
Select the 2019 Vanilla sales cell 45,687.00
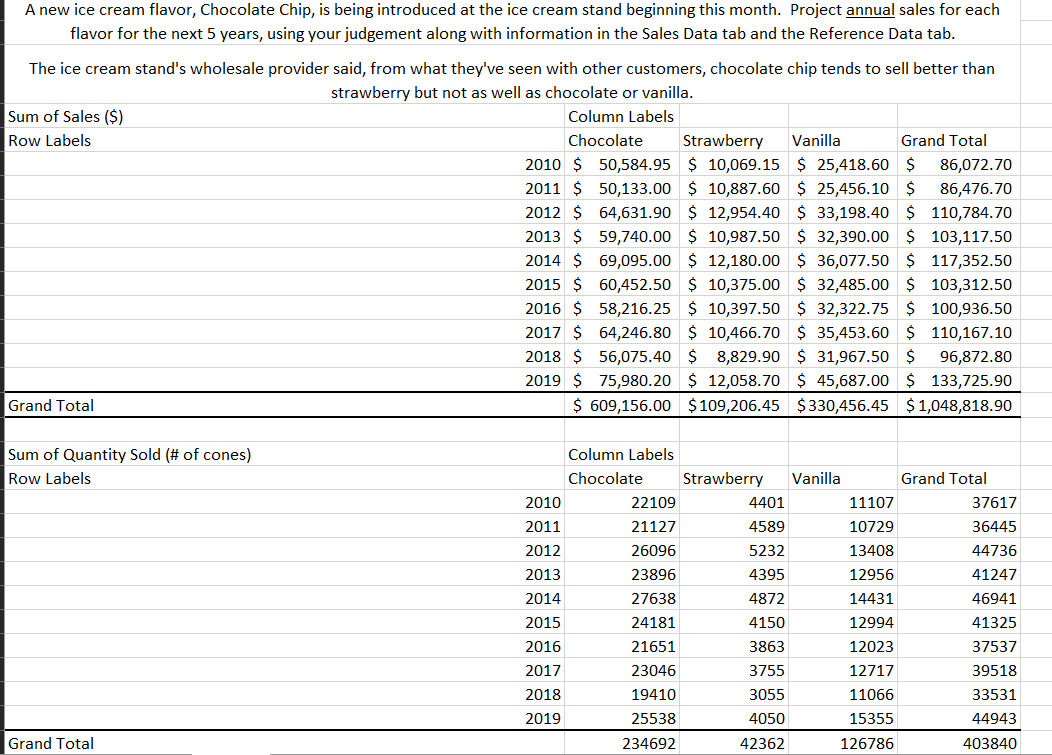(x=843, y=381)
